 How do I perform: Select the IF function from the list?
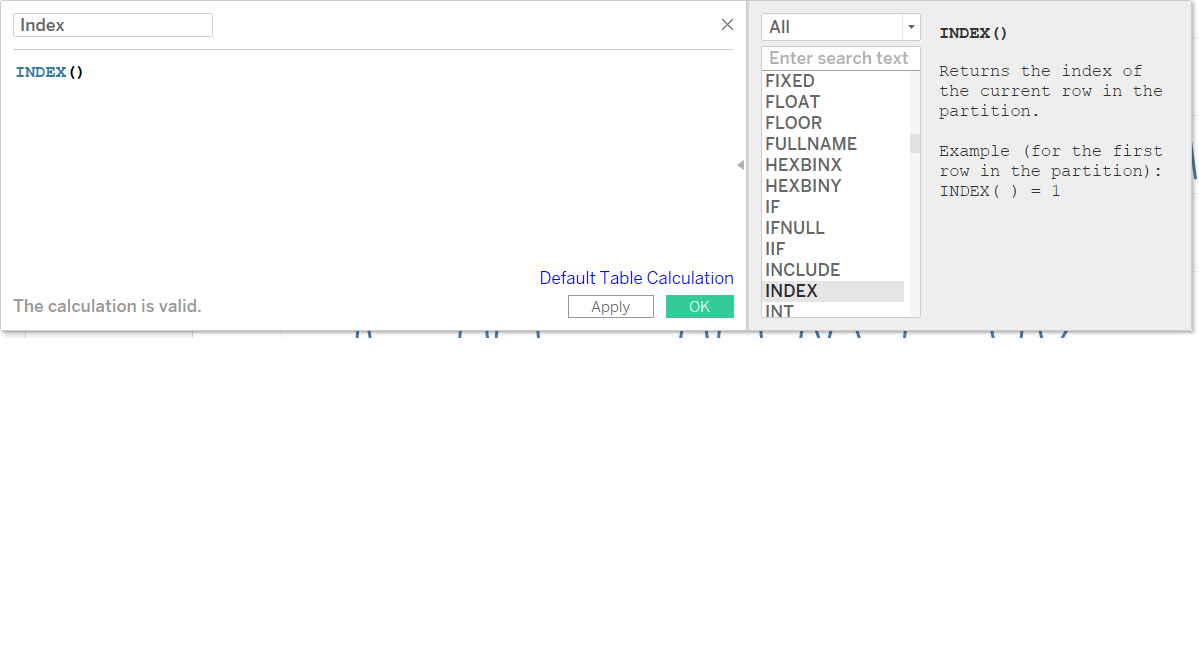point(771,206)
